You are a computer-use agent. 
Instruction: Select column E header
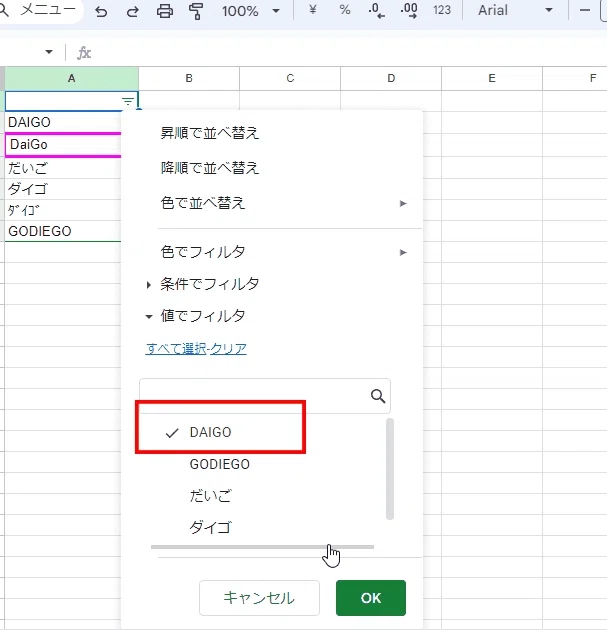492,78
